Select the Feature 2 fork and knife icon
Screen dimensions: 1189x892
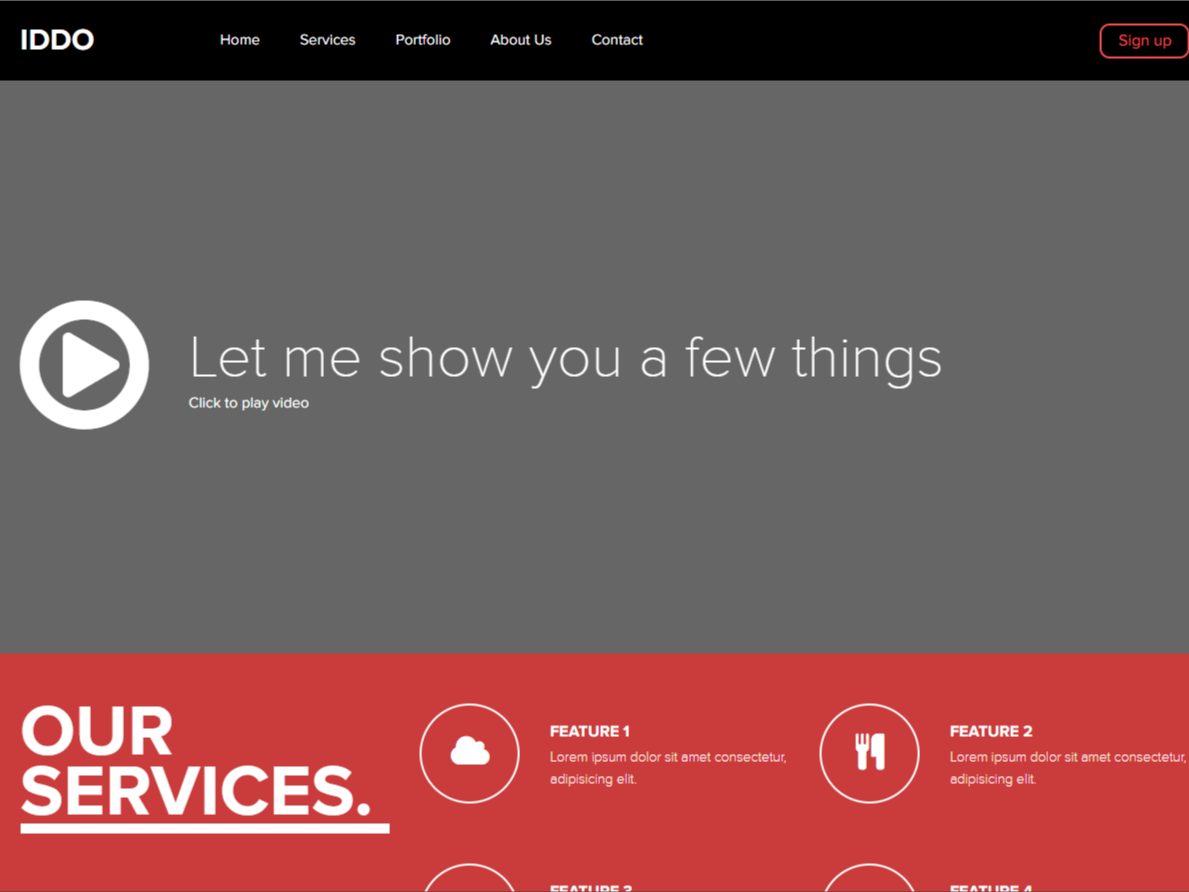[869, 753]
